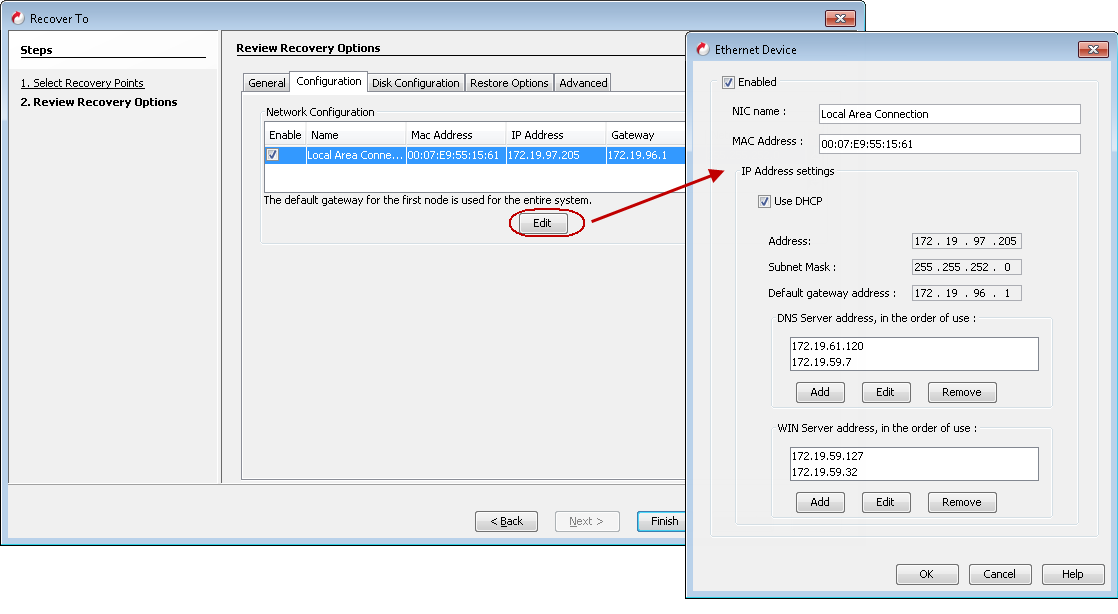
Task: Cancel the Ethernet Device dialog
Action: (x=1000, y=574)
